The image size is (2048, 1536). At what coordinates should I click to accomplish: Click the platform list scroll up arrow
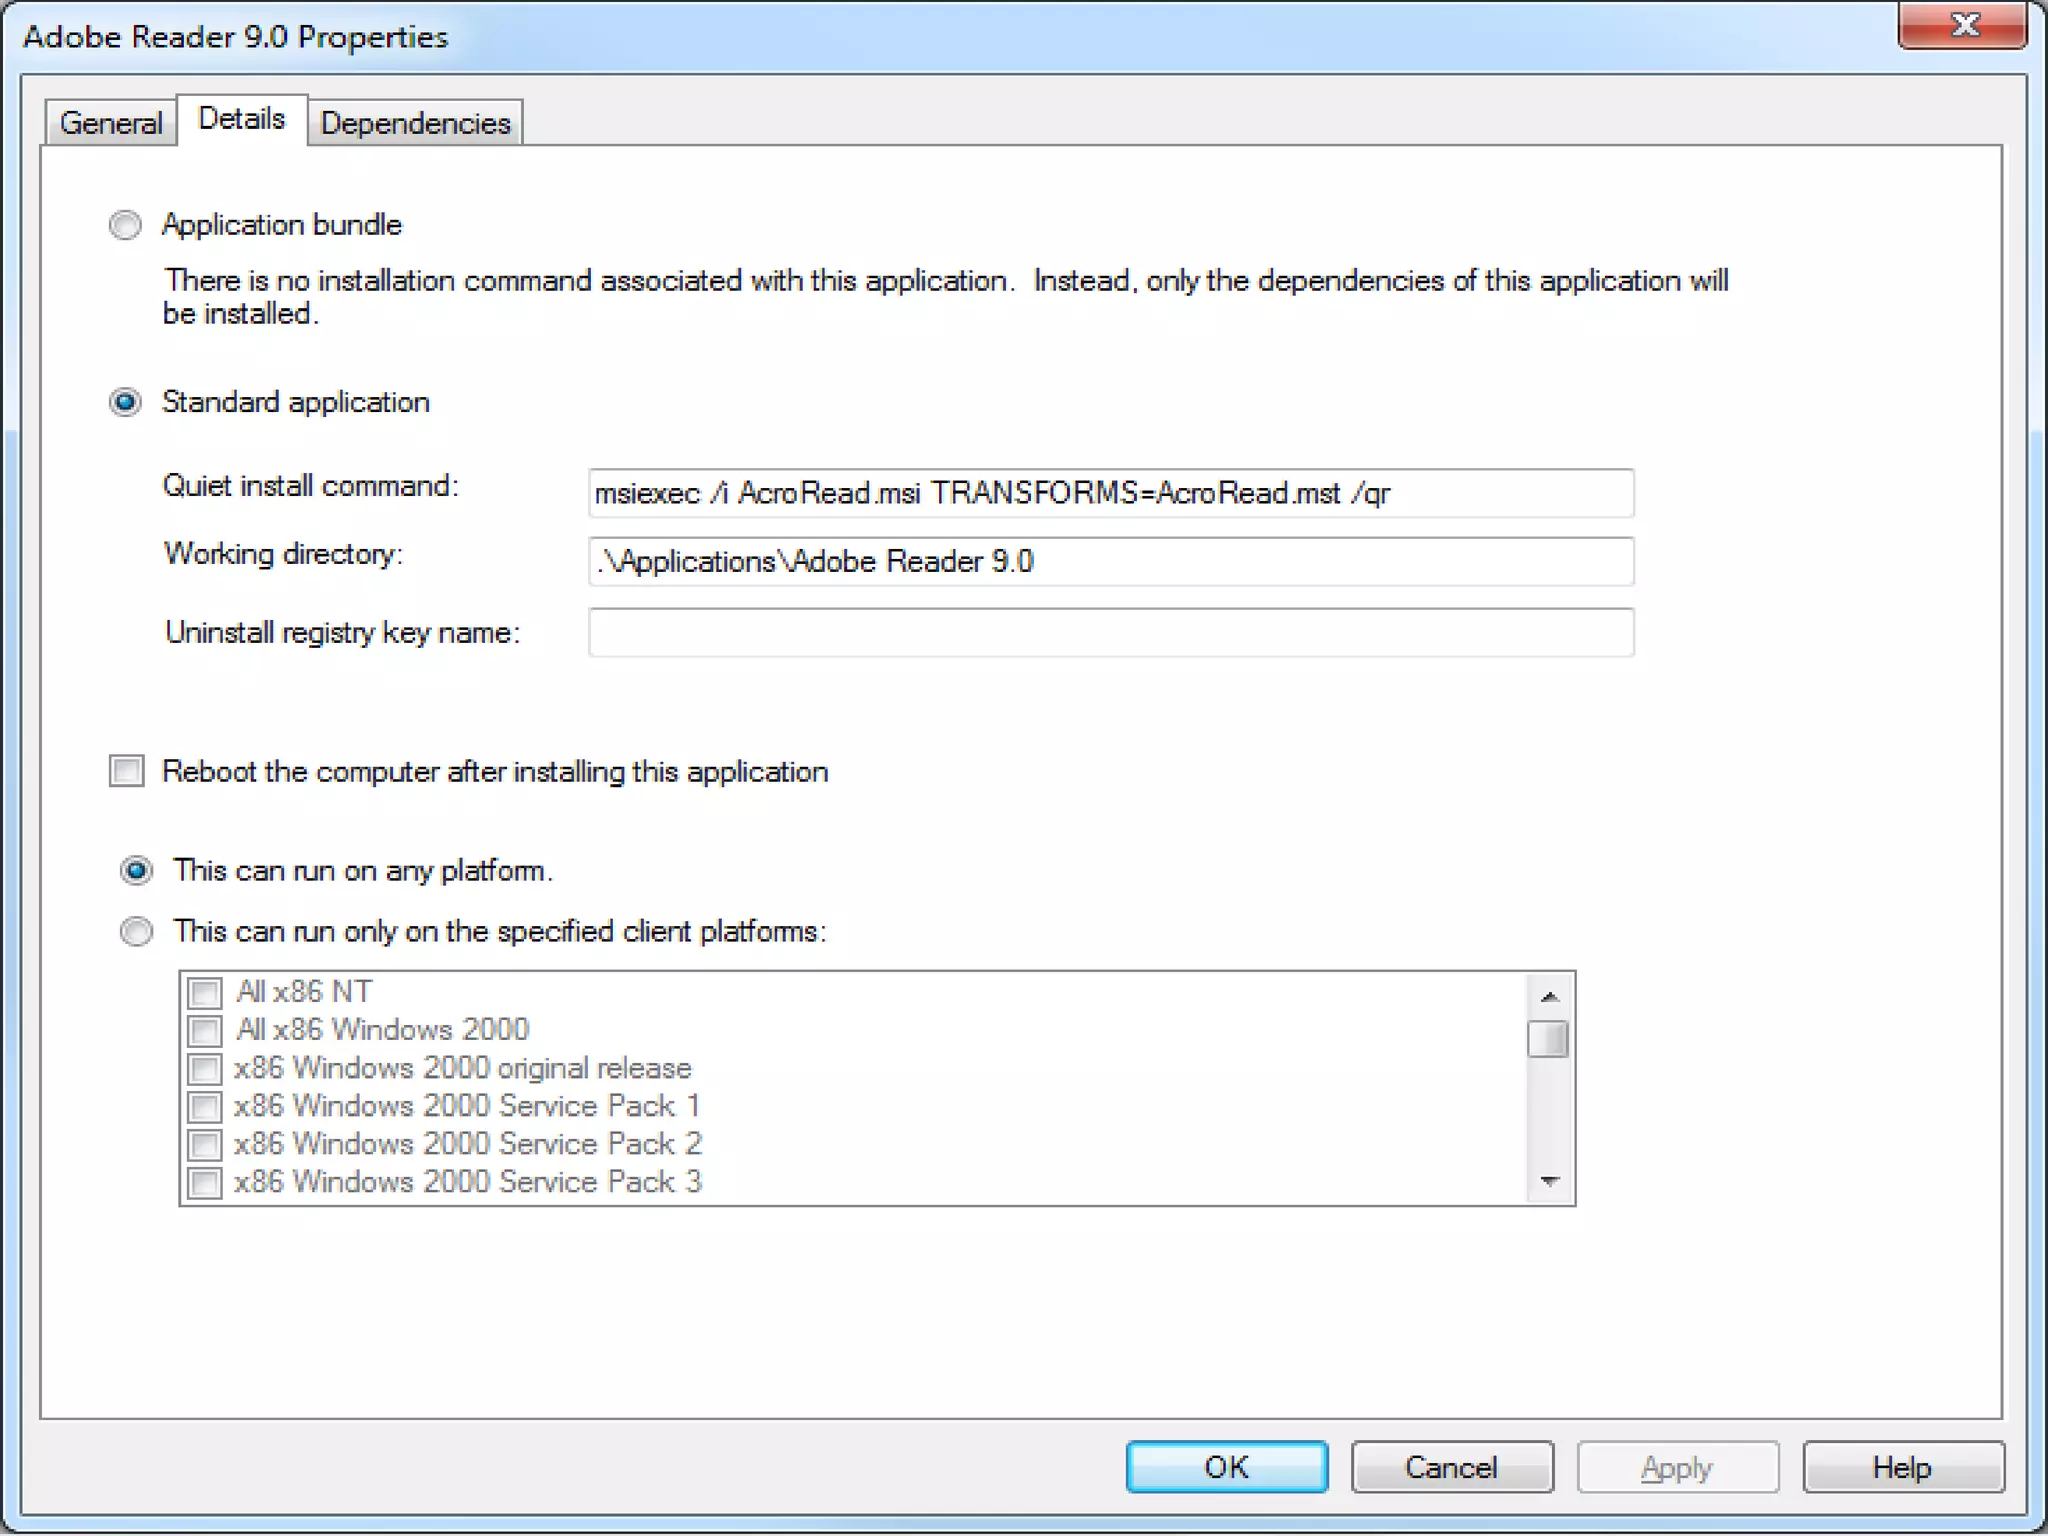point(1549,996)
